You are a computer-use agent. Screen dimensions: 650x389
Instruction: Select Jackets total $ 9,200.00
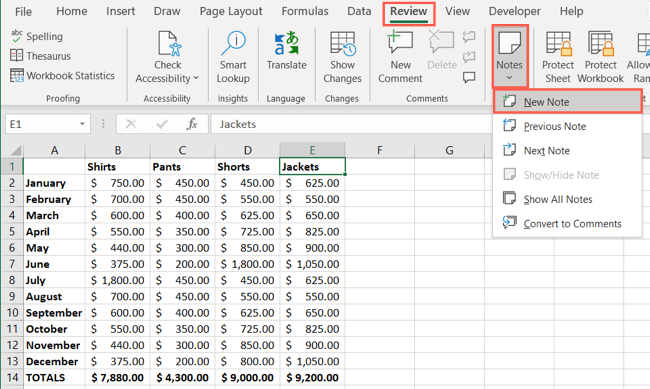[x=313, y=377]
